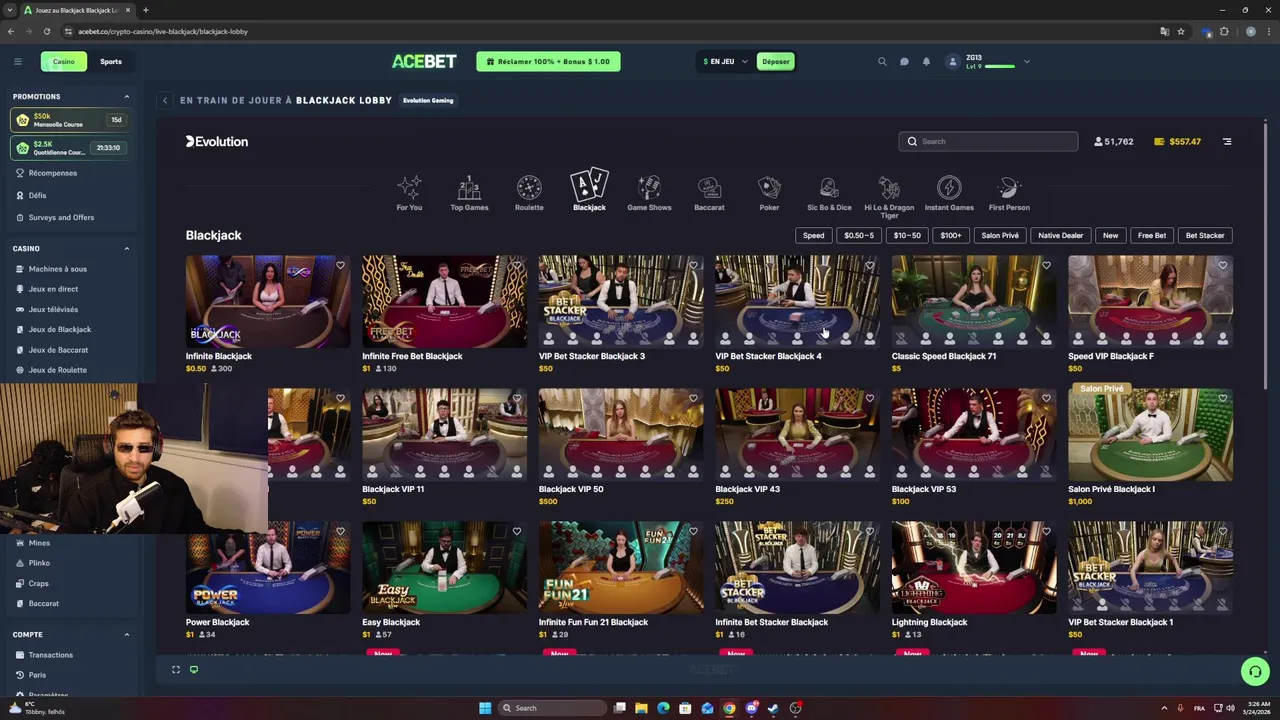Collapse the Casino sidebar section
Screen dimensions: 1280x720
tap(127, 248)
